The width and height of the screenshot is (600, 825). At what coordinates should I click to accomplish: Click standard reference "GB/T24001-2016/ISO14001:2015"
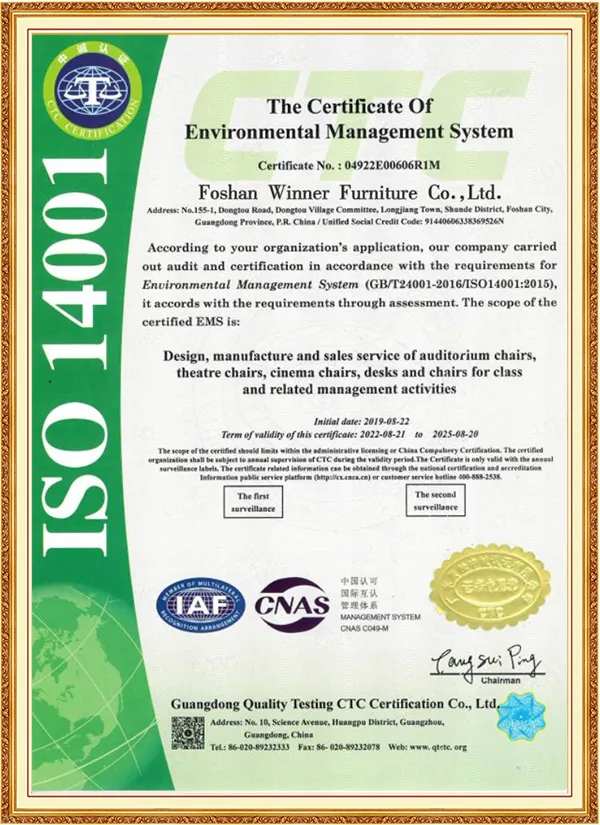[x=460, y=285]
